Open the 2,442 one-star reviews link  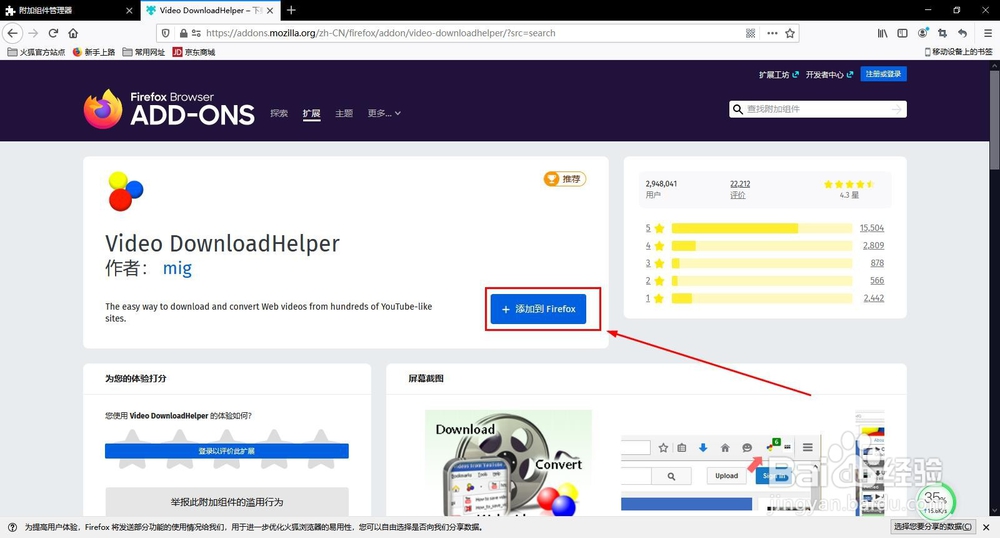873,298
